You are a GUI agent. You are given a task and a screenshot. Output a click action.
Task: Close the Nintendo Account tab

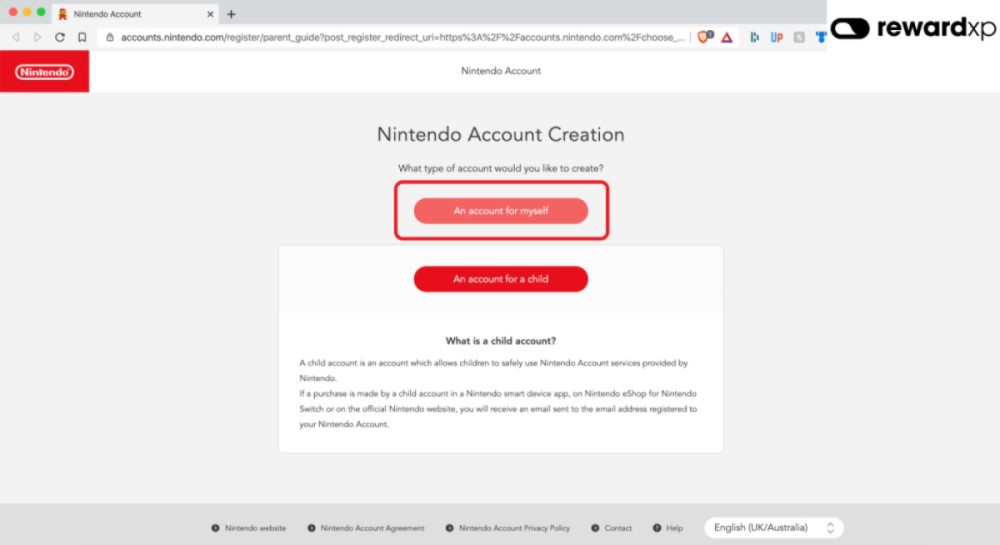coord(210,14)
